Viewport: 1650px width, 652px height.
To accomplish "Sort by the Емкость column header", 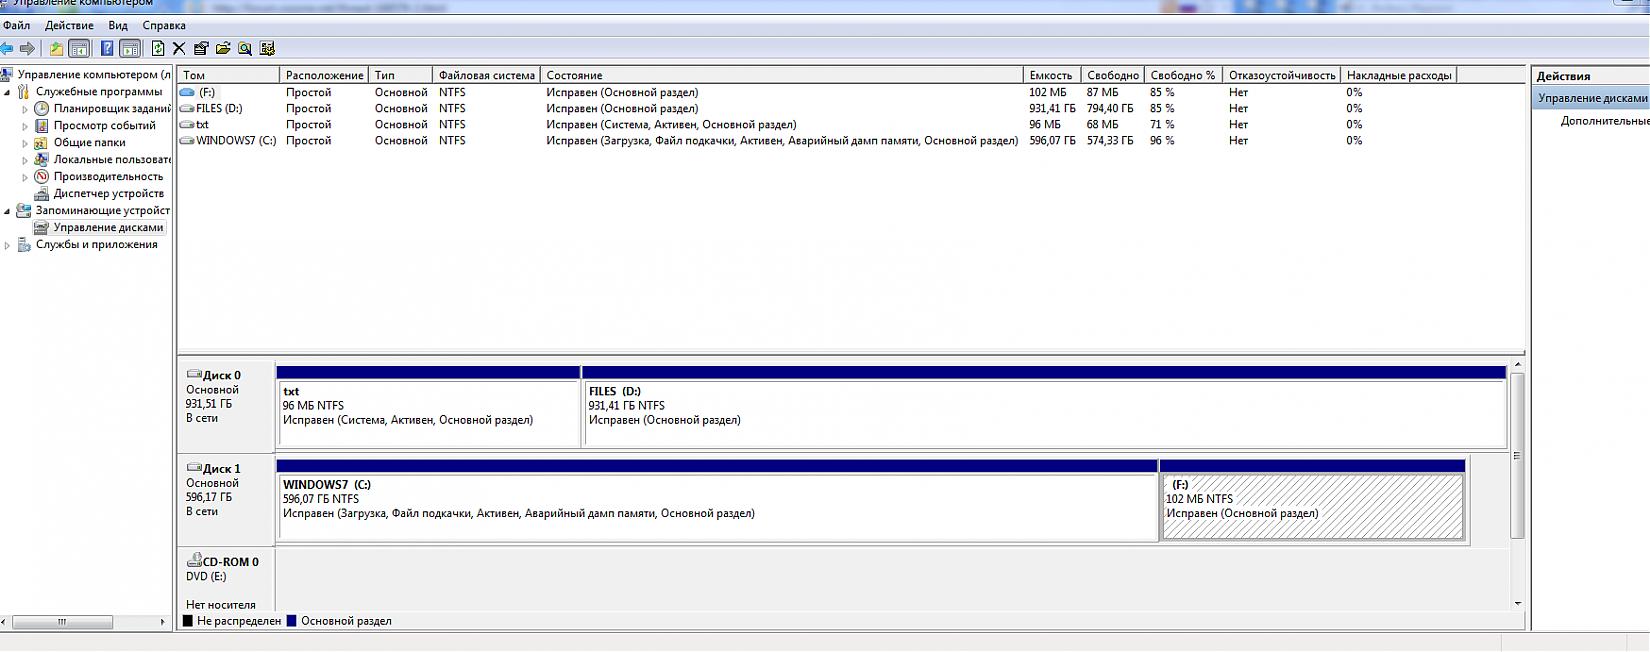I will tap(1052, 75).
